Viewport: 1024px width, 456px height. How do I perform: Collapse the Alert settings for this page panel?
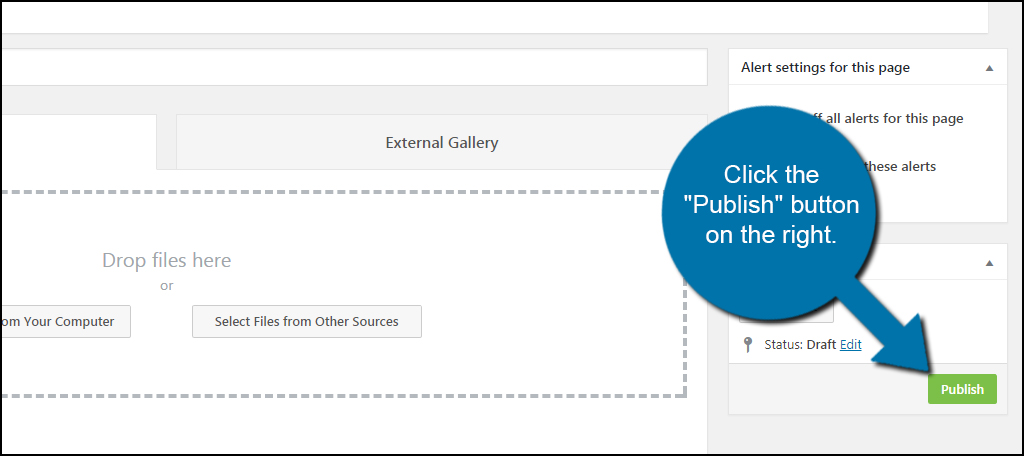[989, 68]
